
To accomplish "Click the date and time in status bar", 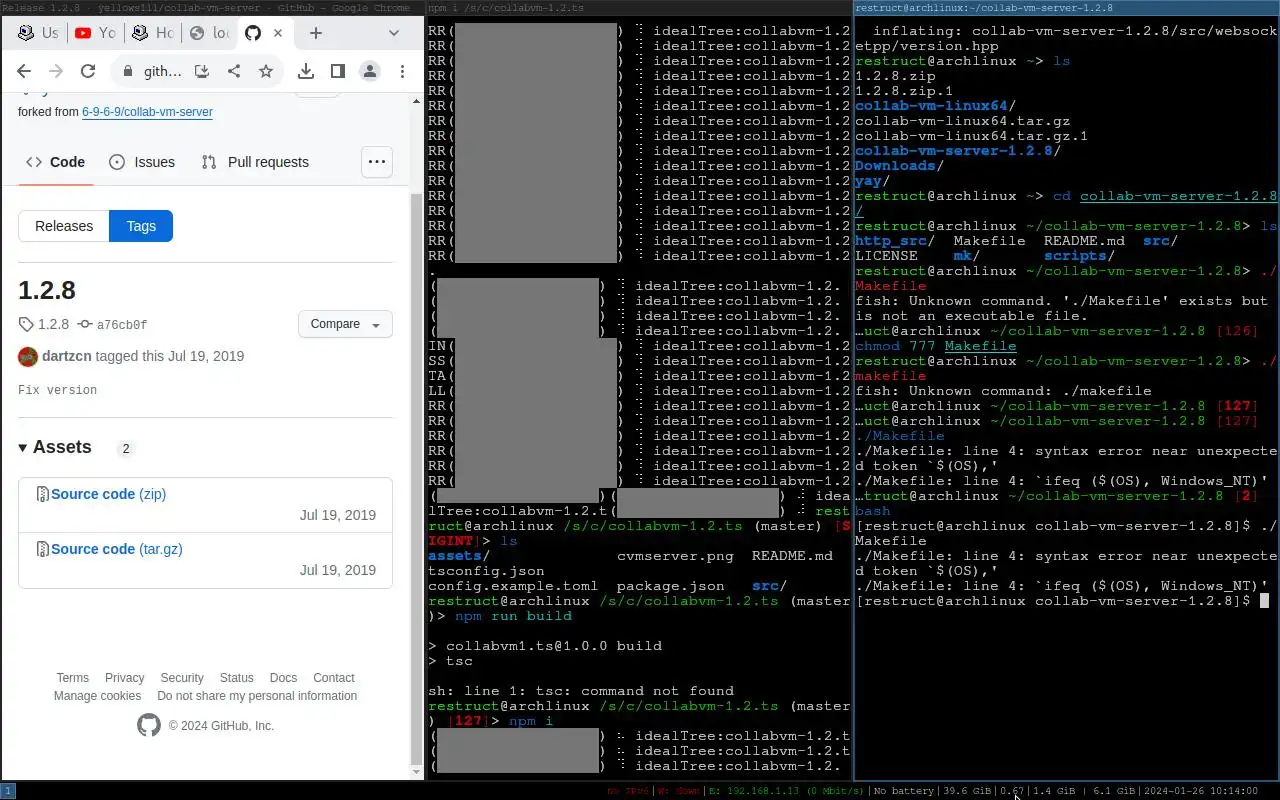I will tap(1200, 791).
